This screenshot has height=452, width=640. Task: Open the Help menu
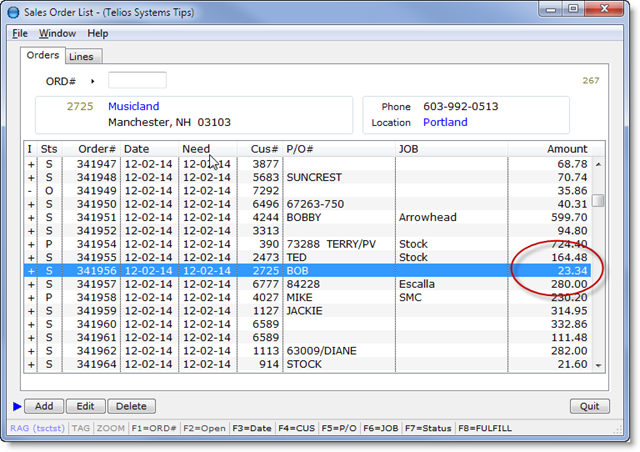pos(98,33)
